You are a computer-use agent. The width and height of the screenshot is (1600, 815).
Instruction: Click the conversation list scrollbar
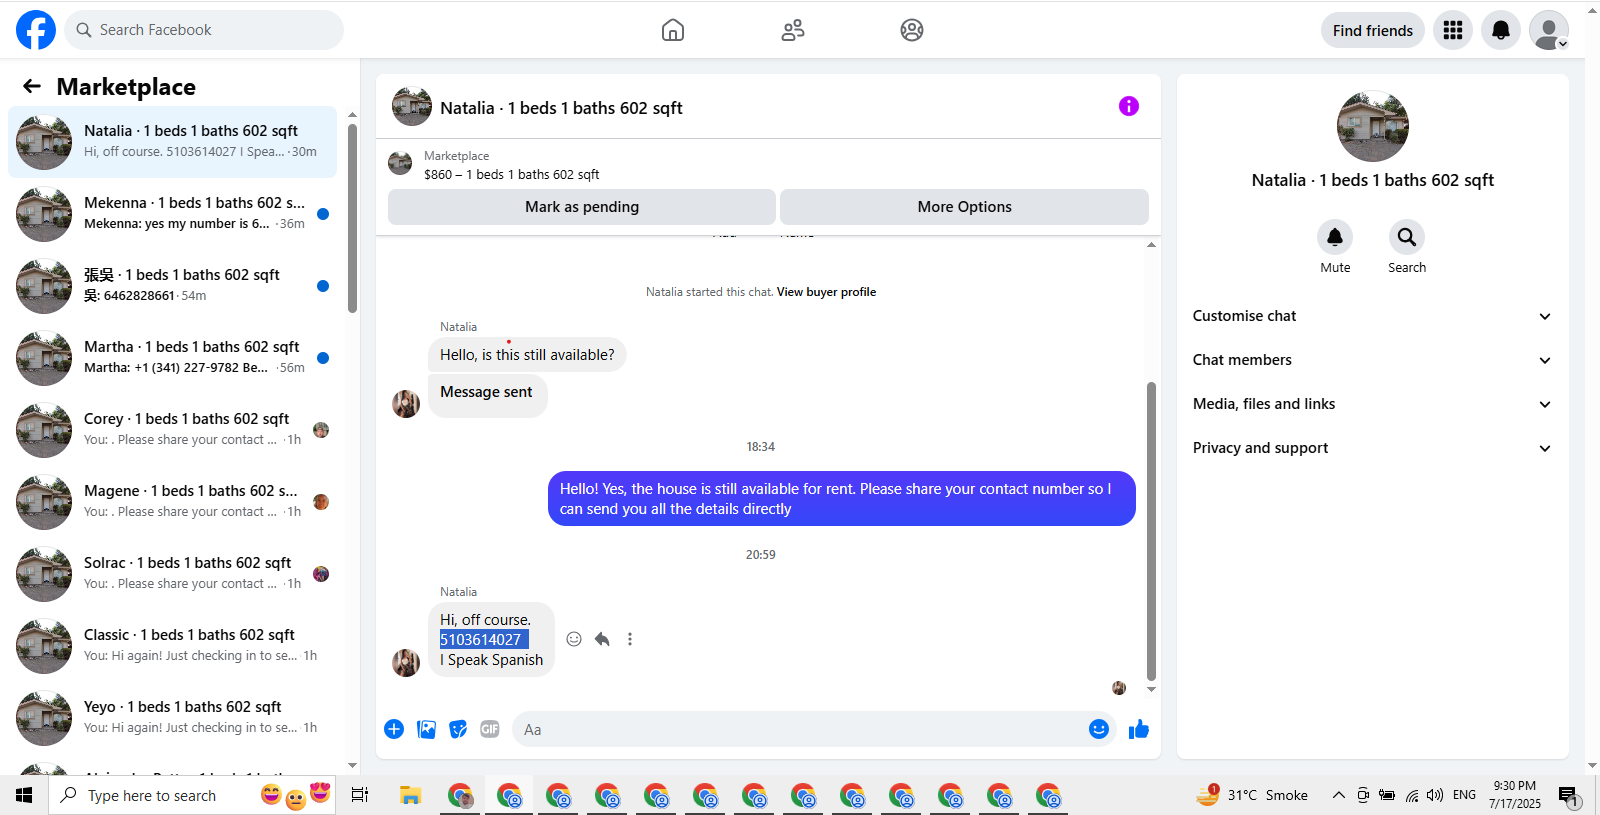[352, 218]
